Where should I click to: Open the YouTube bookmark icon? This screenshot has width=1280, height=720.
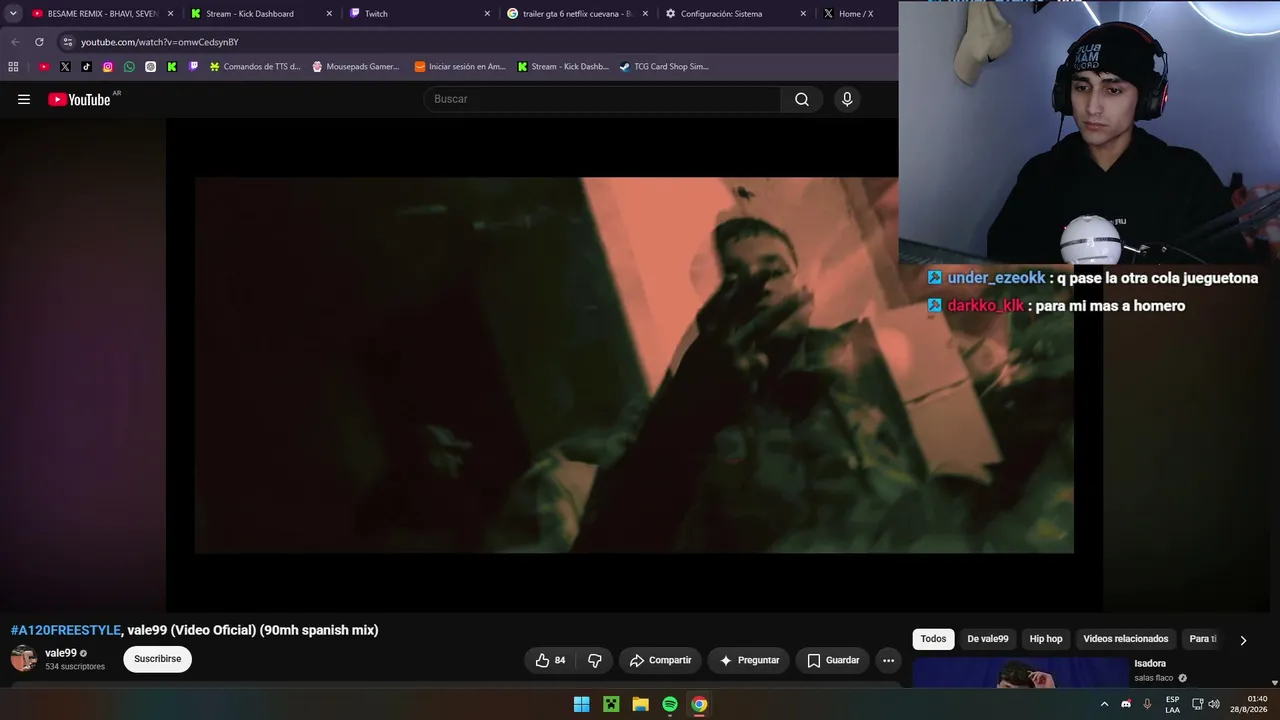pos(44,67)
